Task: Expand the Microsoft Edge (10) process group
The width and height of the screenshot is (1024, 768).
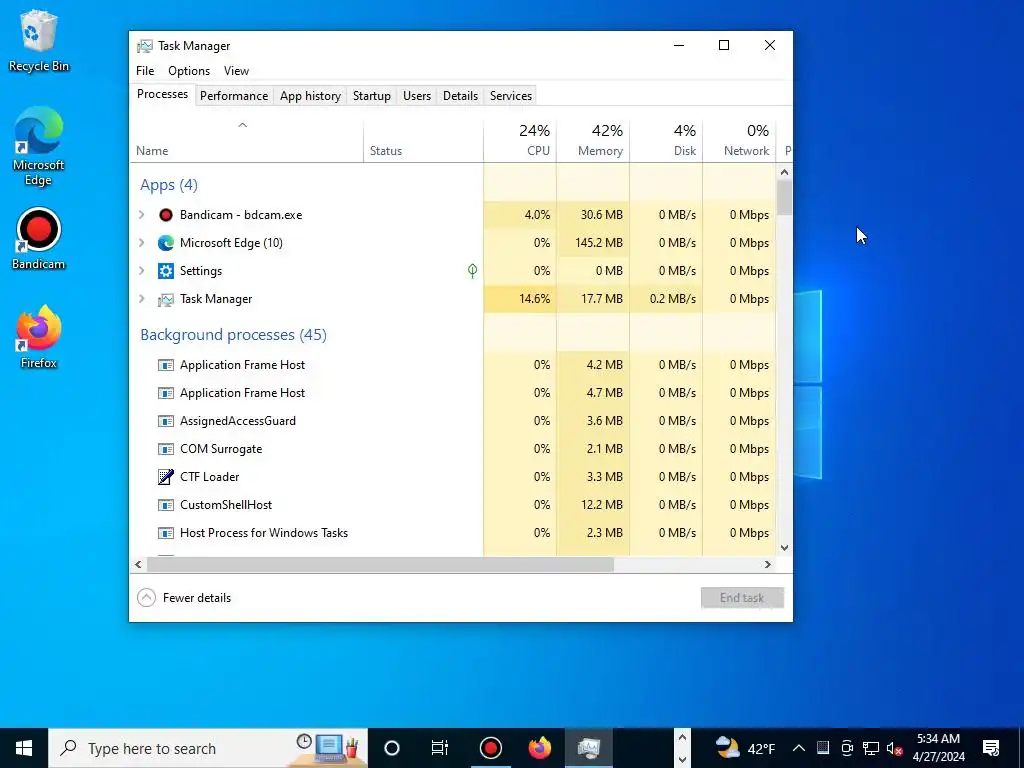Action: tap(142, 243)
